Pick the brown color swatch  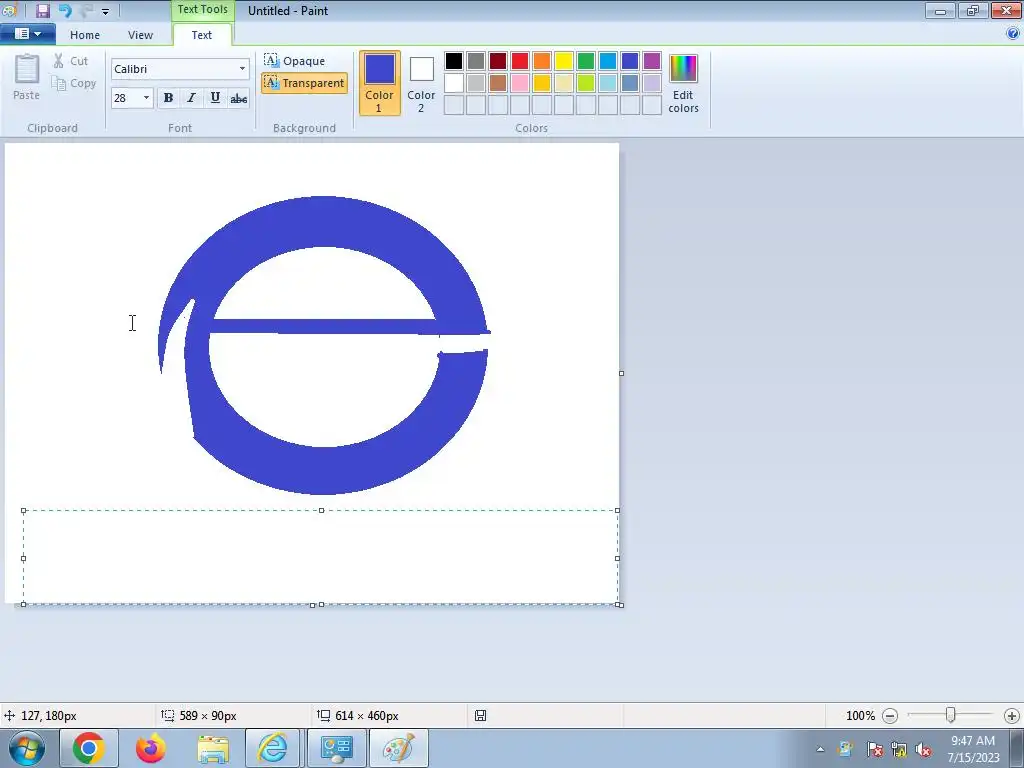tap(498, 83)
